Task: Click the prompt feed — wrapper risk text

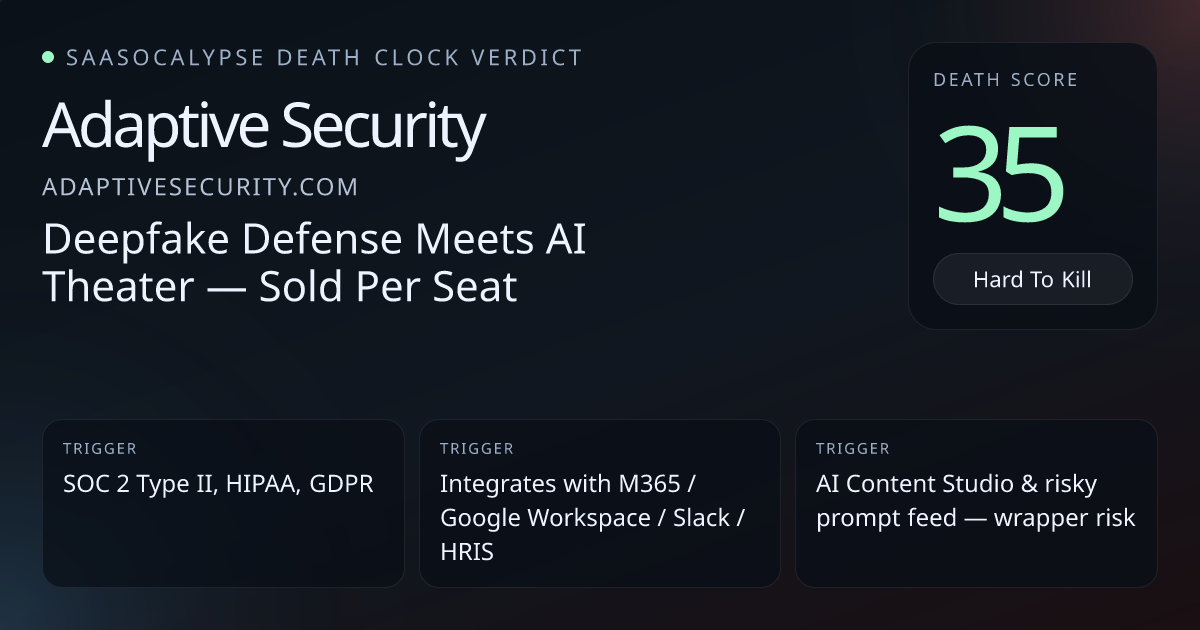Action: coord(976,518)
